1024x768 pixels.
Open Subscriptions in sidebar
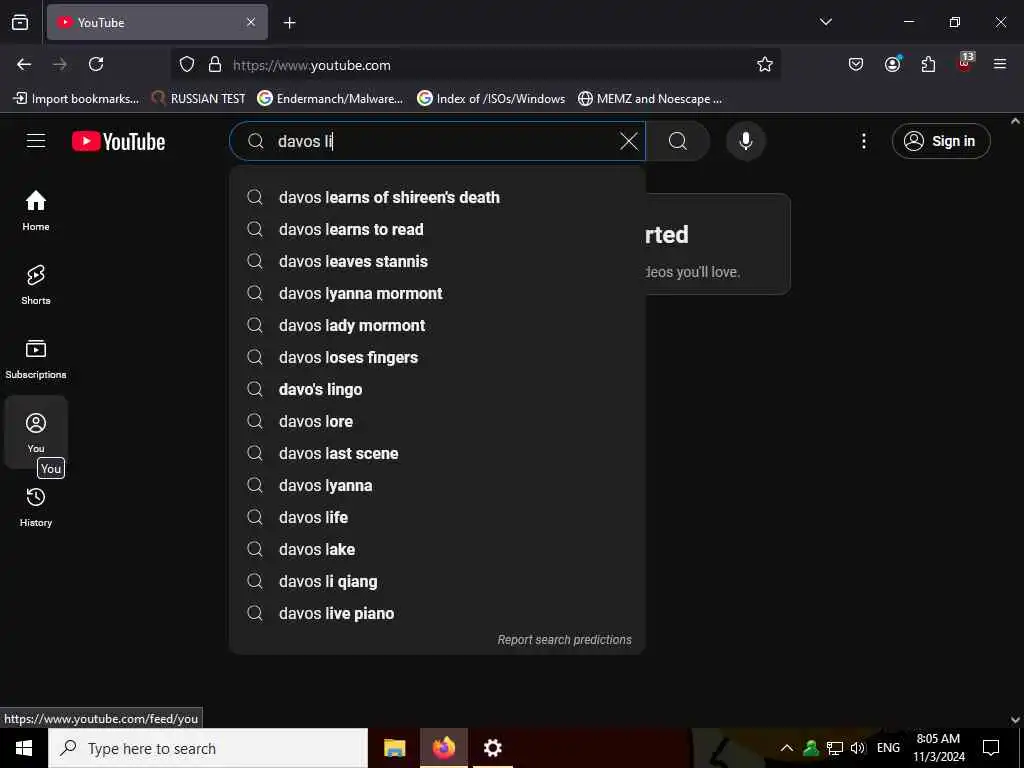pos(36,359)
